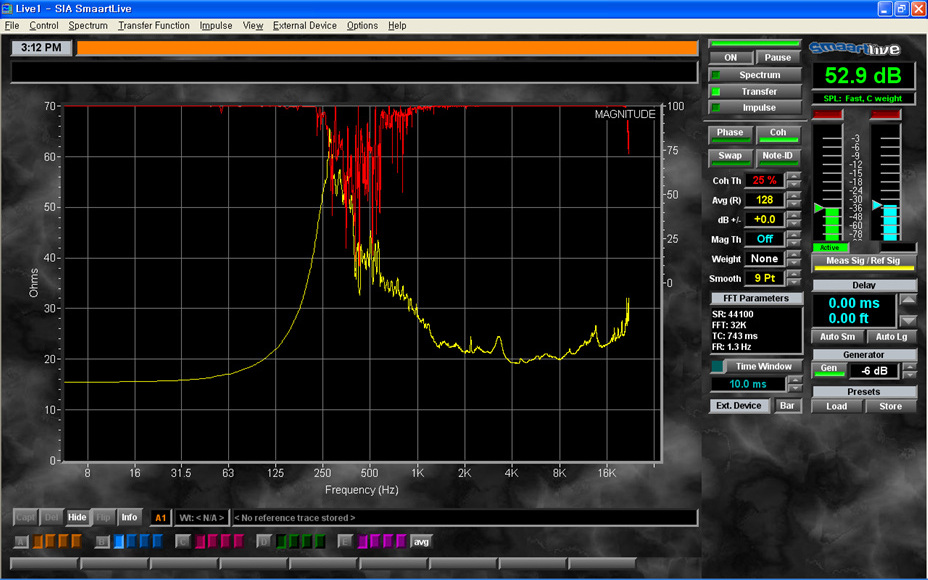Select reference bank A button
This screenshot has width=928, height=580.
tap(21, 541)
